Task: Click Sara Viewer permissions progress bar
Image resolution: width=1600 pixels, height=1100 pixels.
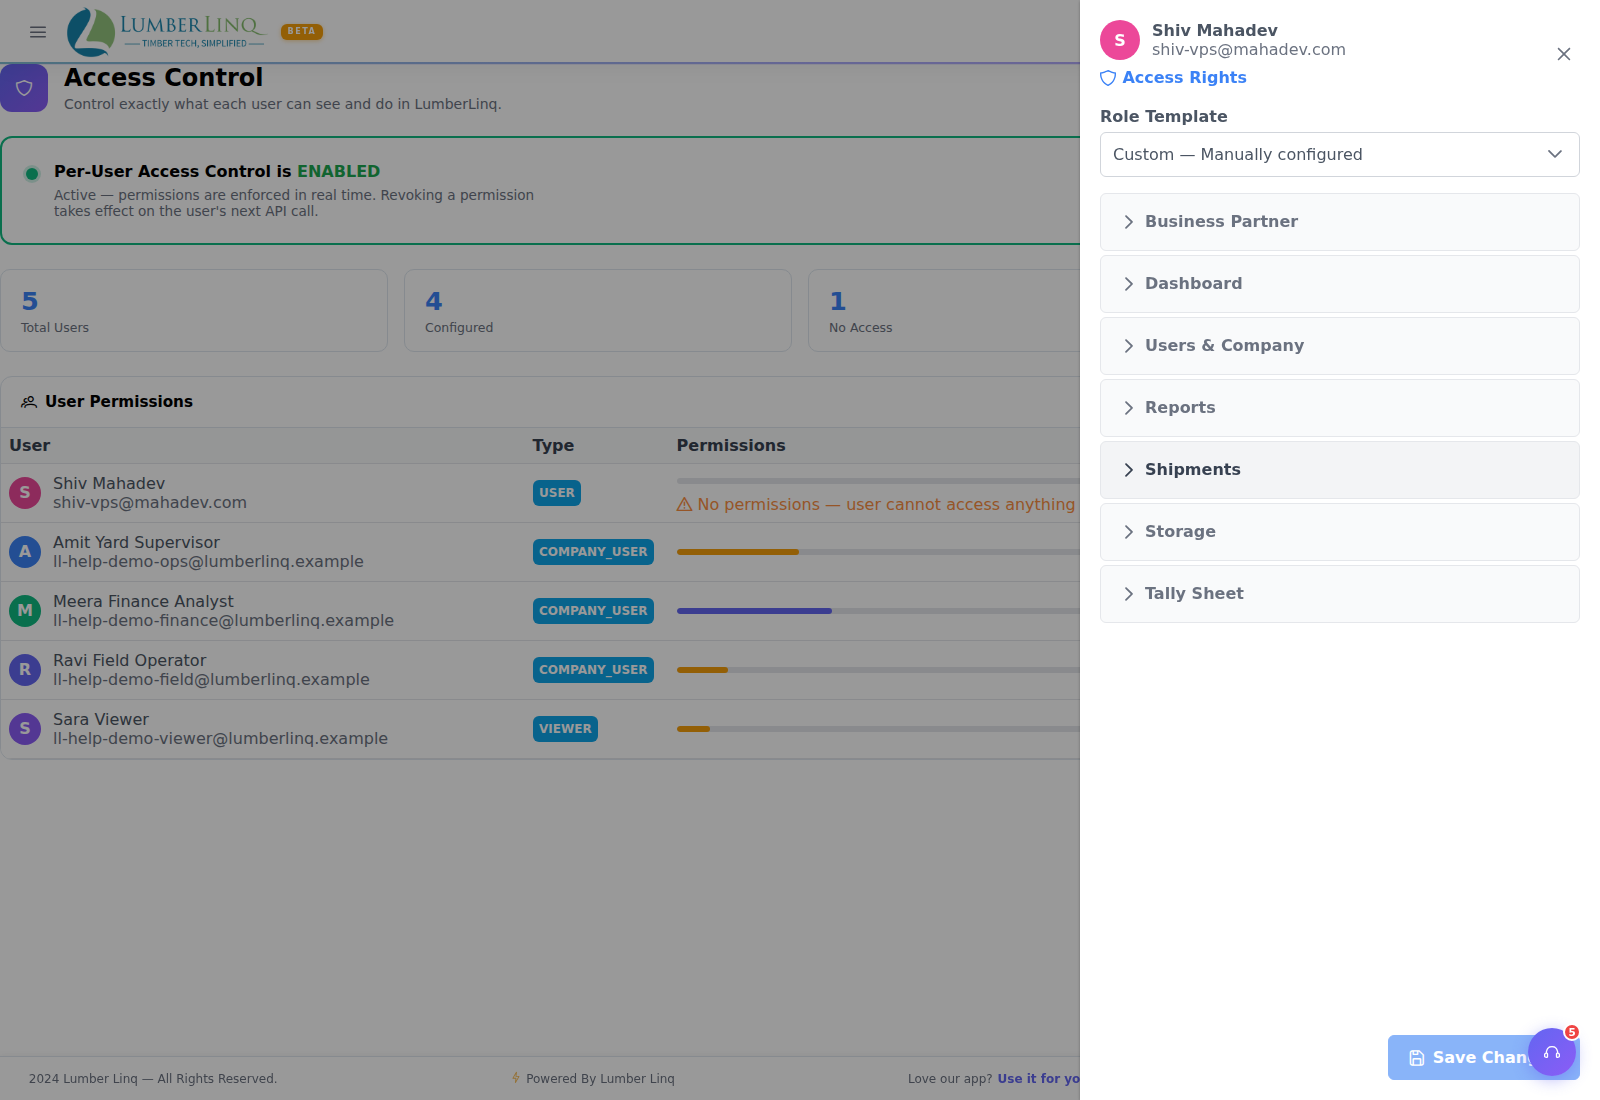Action: tap(878, 729)
